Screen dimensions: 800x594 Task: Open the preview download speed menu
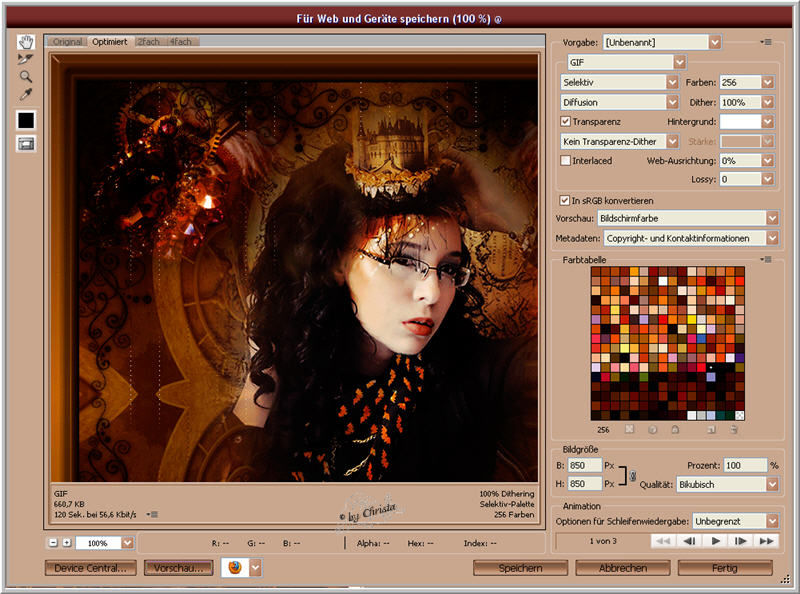[152, 514]
